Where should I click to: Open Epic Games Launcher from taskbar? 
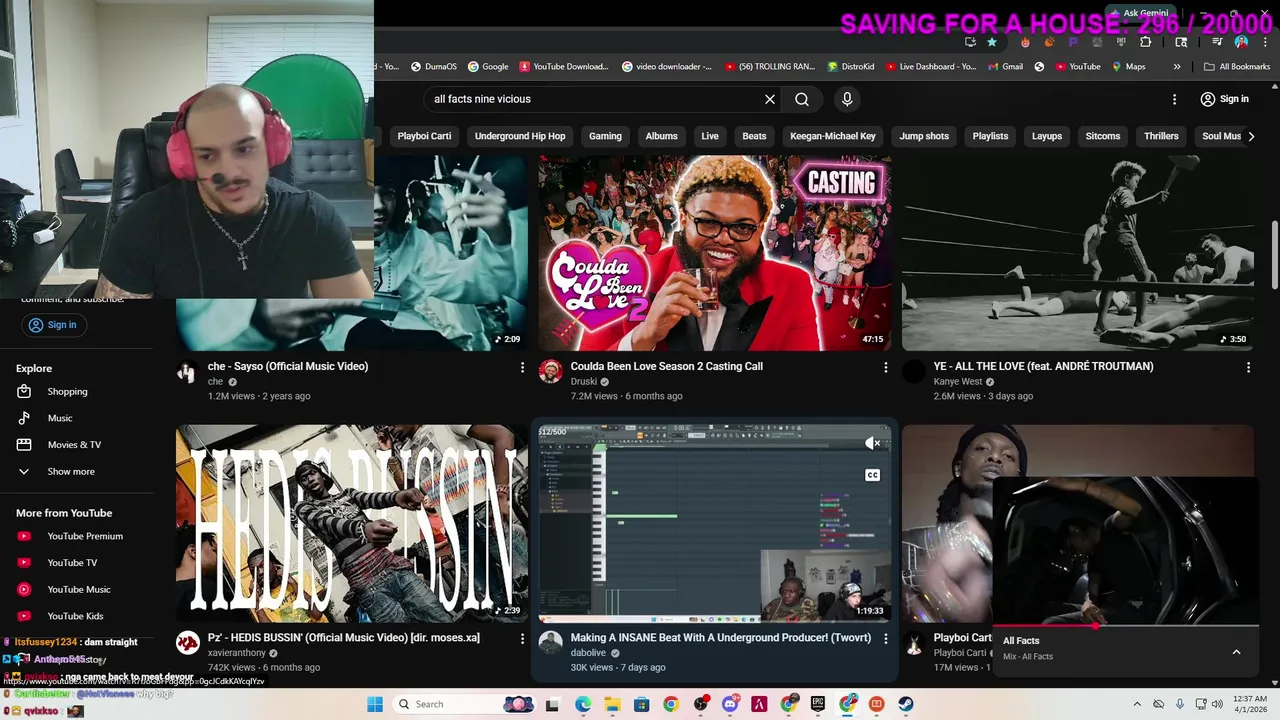tap(818, 704)
